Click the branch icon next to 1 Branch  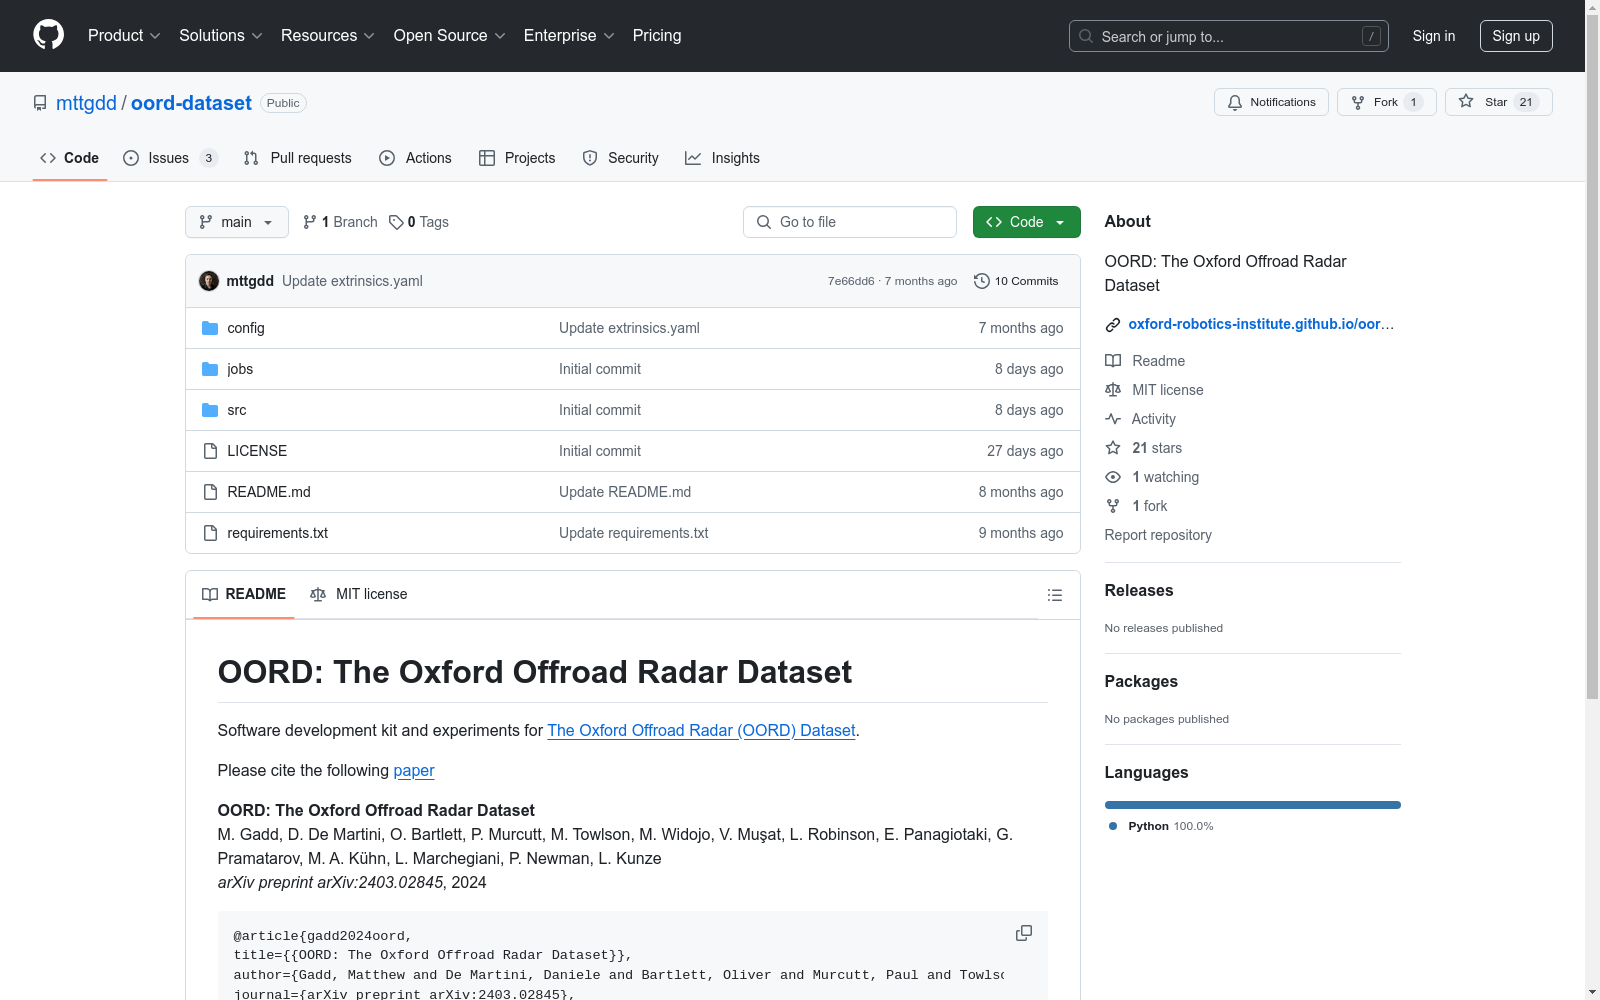tap(310, 222)
